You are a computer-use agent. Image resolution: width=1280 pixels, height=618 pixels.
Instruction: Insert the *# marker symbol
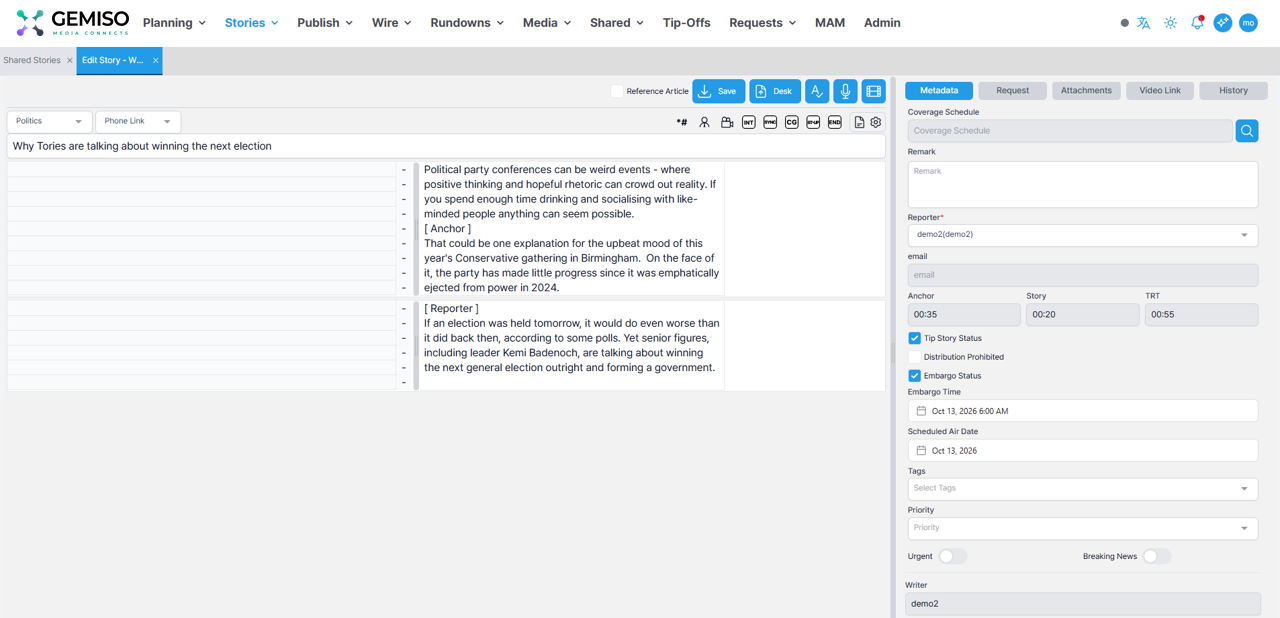[682, 122]
